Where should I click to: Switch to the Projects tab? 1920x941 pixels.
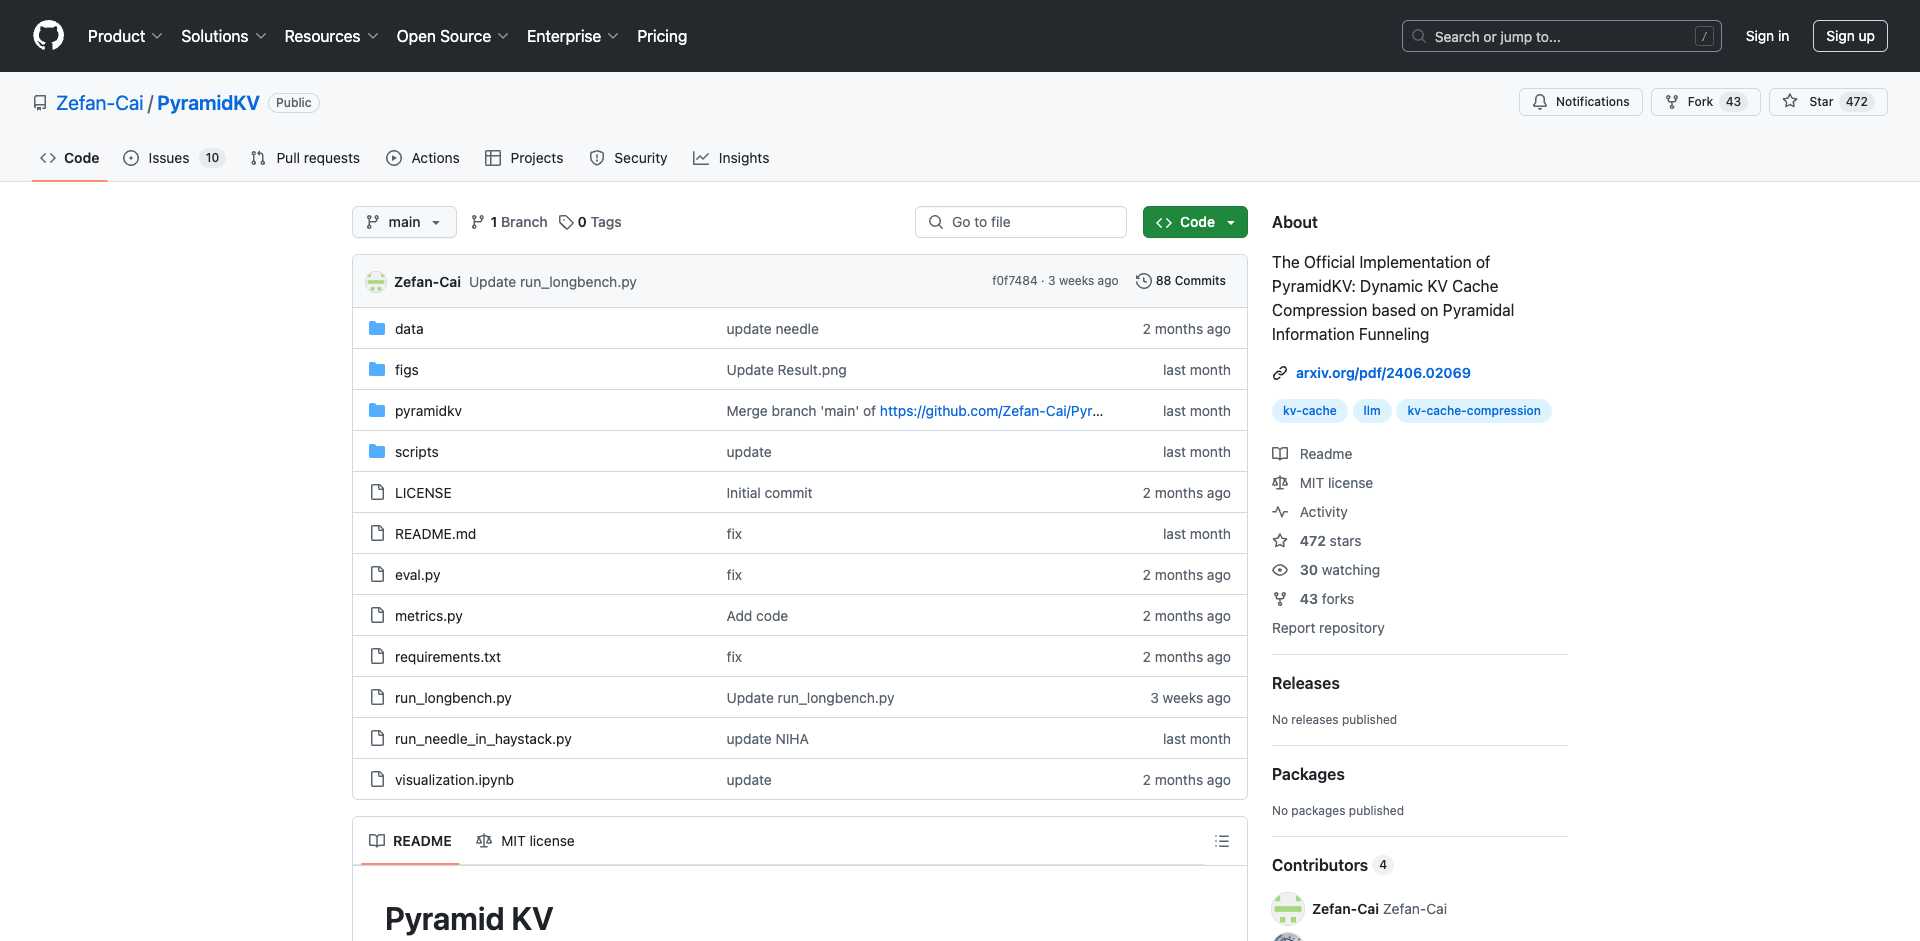tap(524, 158)
